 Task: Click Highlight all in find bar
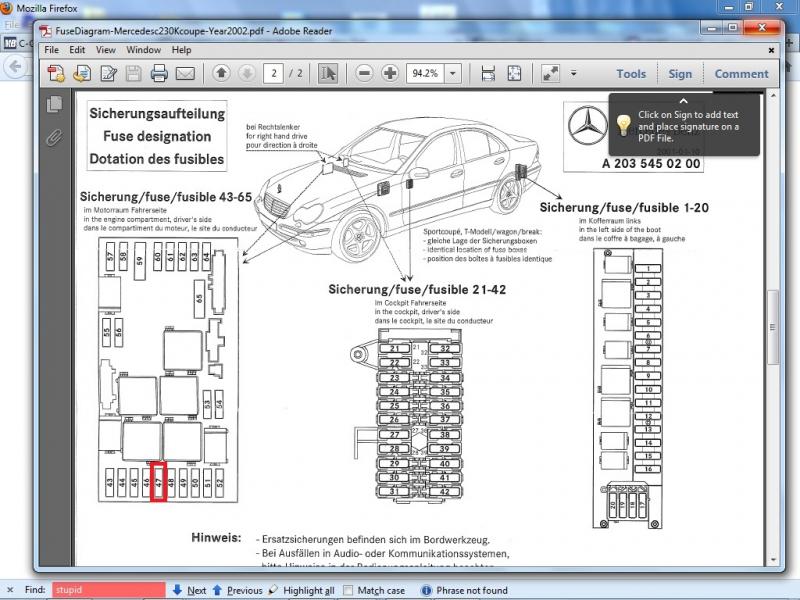pos(302,590)
